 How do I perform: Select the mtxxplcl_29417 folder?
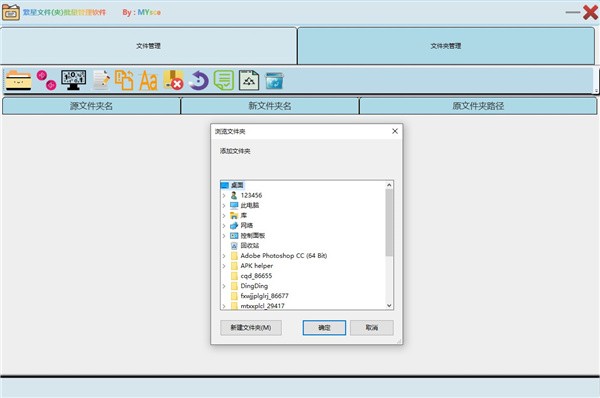coord(262,306)
